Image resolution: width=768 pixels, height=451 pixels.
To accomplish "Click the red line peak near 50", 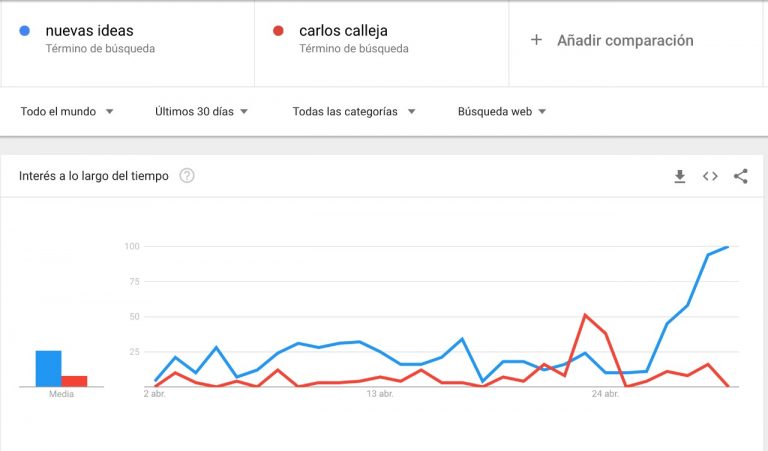I will [x=585, y=315].
